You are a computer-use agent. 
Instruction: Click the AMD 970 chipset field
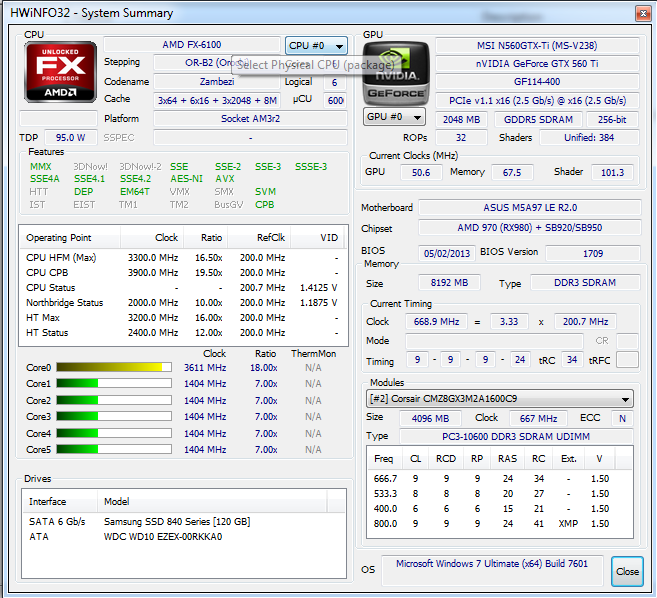(x=530, y=228)
